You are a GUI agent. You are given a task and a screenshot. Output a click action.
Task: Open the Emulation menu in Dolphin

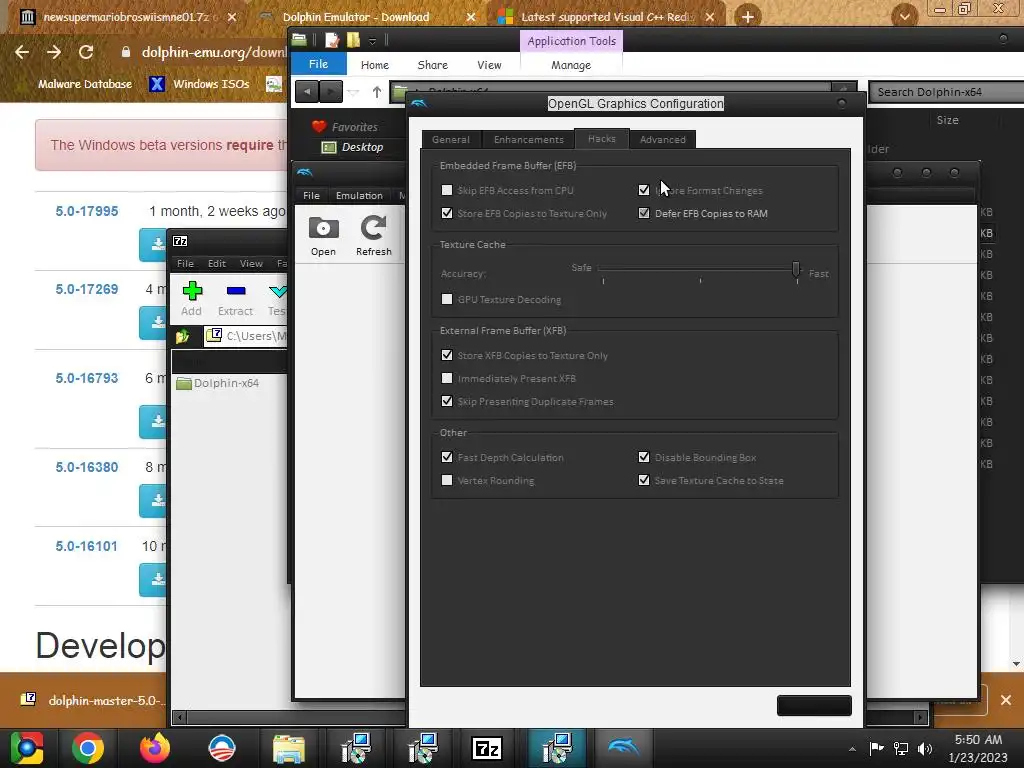[359, 195]
